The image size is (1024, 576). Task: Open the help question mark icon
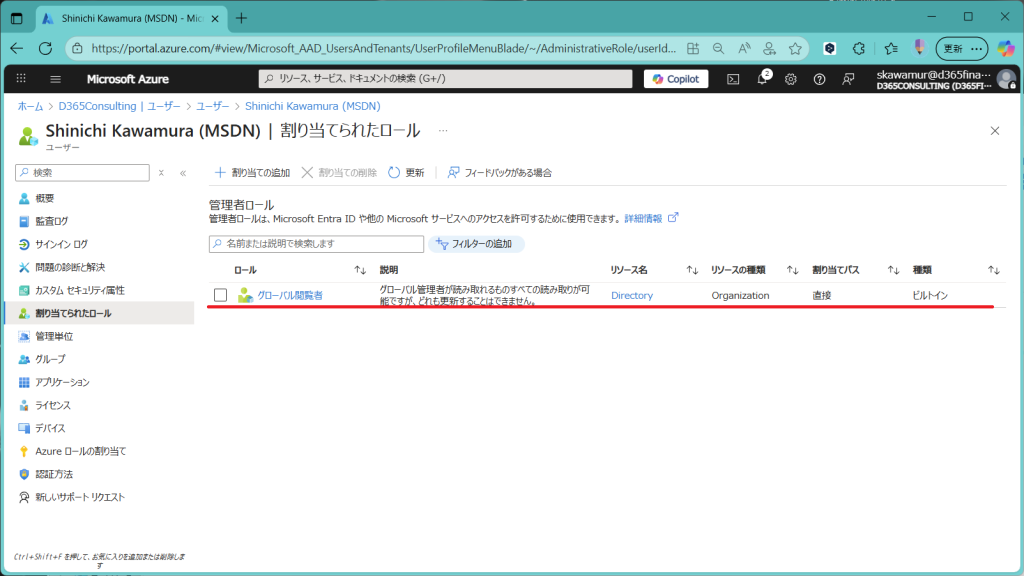820,79
